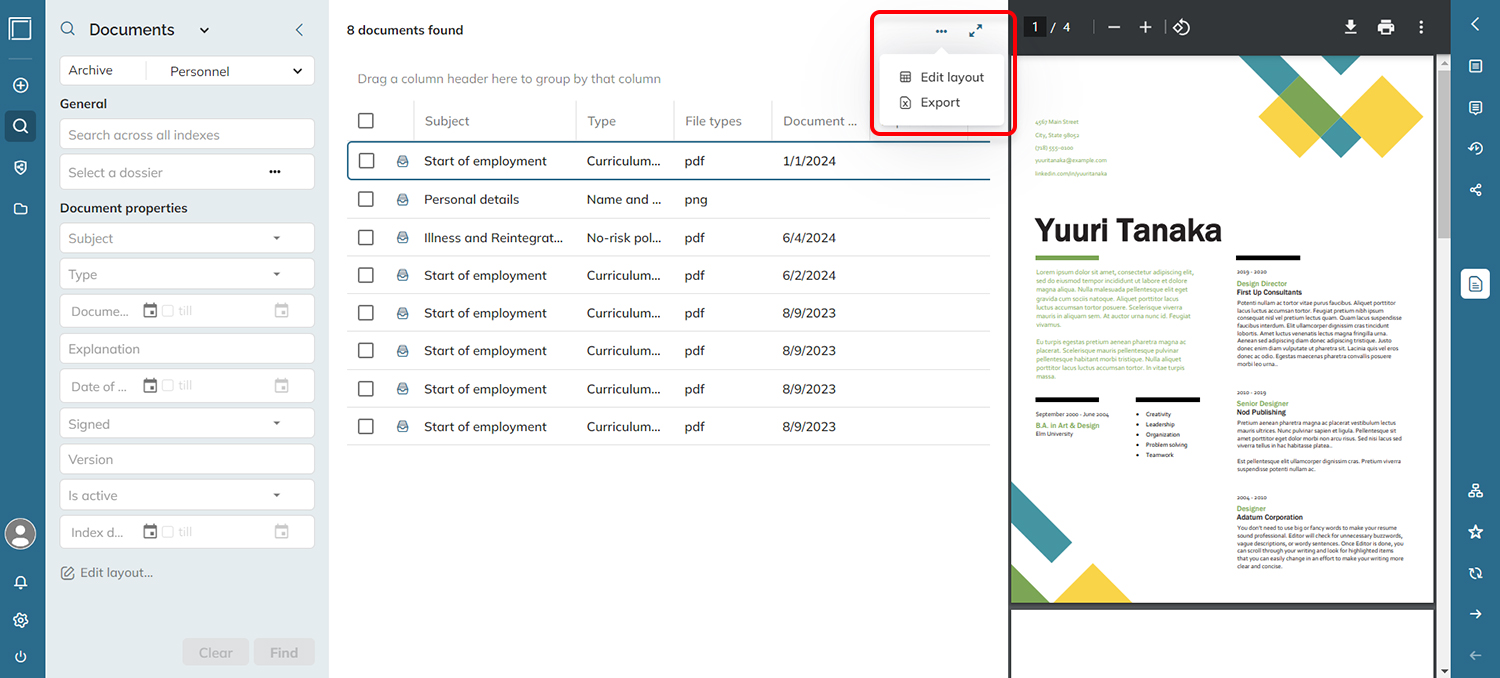This screenshot has width=1500, height=678.
Task: Open the share icon on the right sidebar
Action: click(x=1475, y=189)
